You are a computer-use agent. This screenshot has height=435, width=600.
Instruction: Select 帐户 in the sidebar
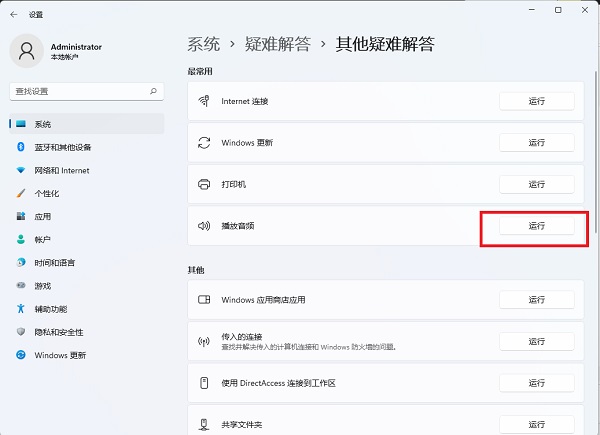pos(42,239)
